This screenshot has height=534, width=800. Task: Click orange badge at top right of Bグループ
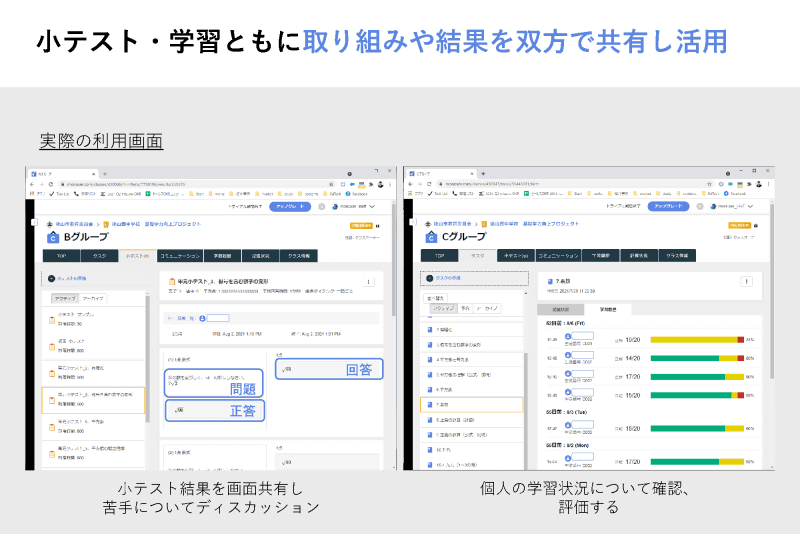tap(361, 225)
